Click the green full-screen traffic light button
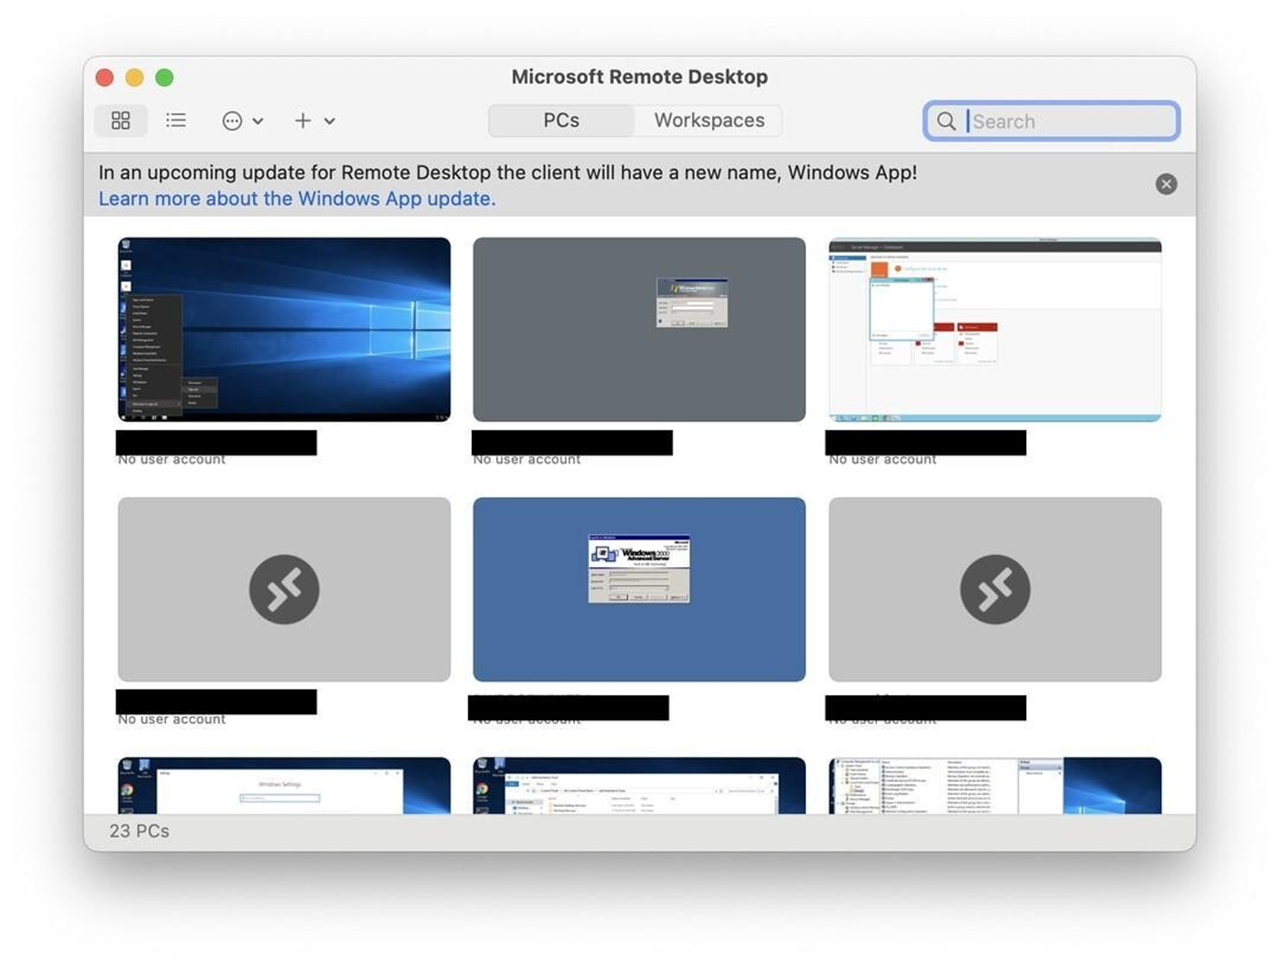This screenshot has width=1280, height=962. [x=164, y=76]
